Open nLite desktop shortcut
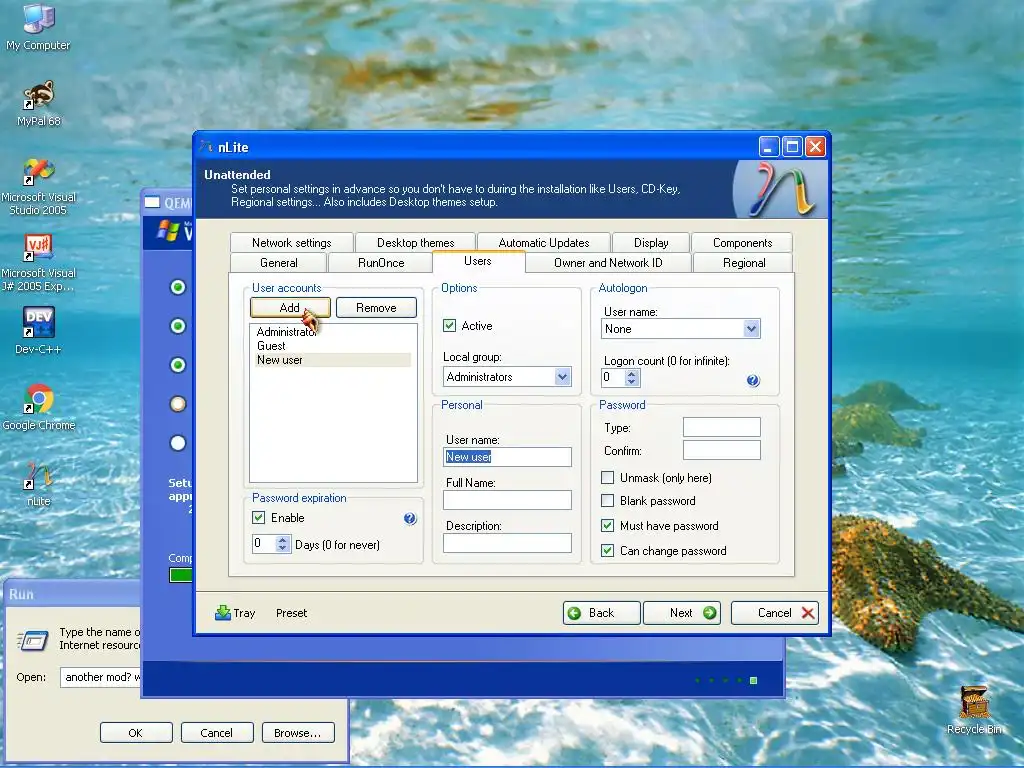The image size is (1024, 768). (x=38, y=485)
